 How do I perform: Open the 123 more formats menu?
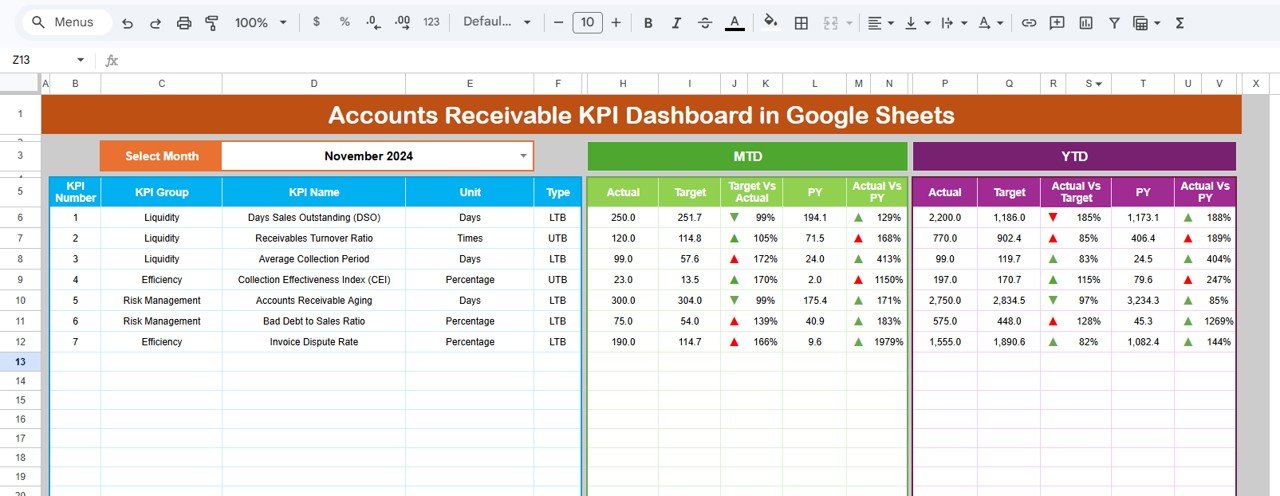pos(431,22)
